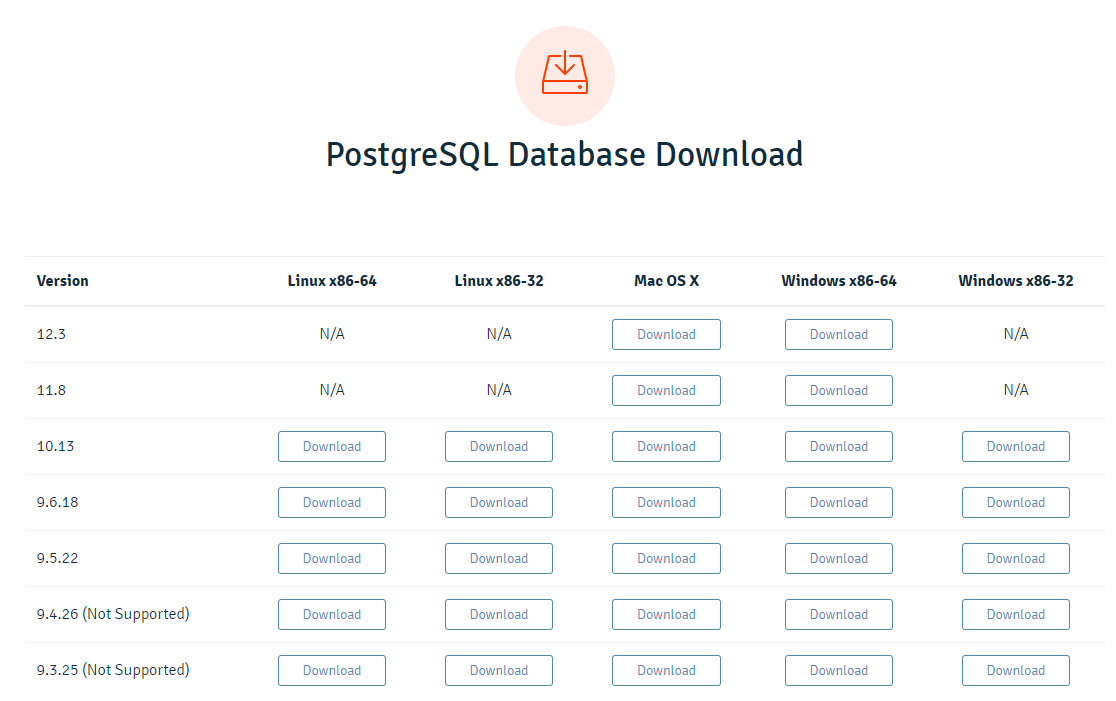Select the 9.3.25 (Not Supported) label
The image size is (1116, 701).
(113, 670)
